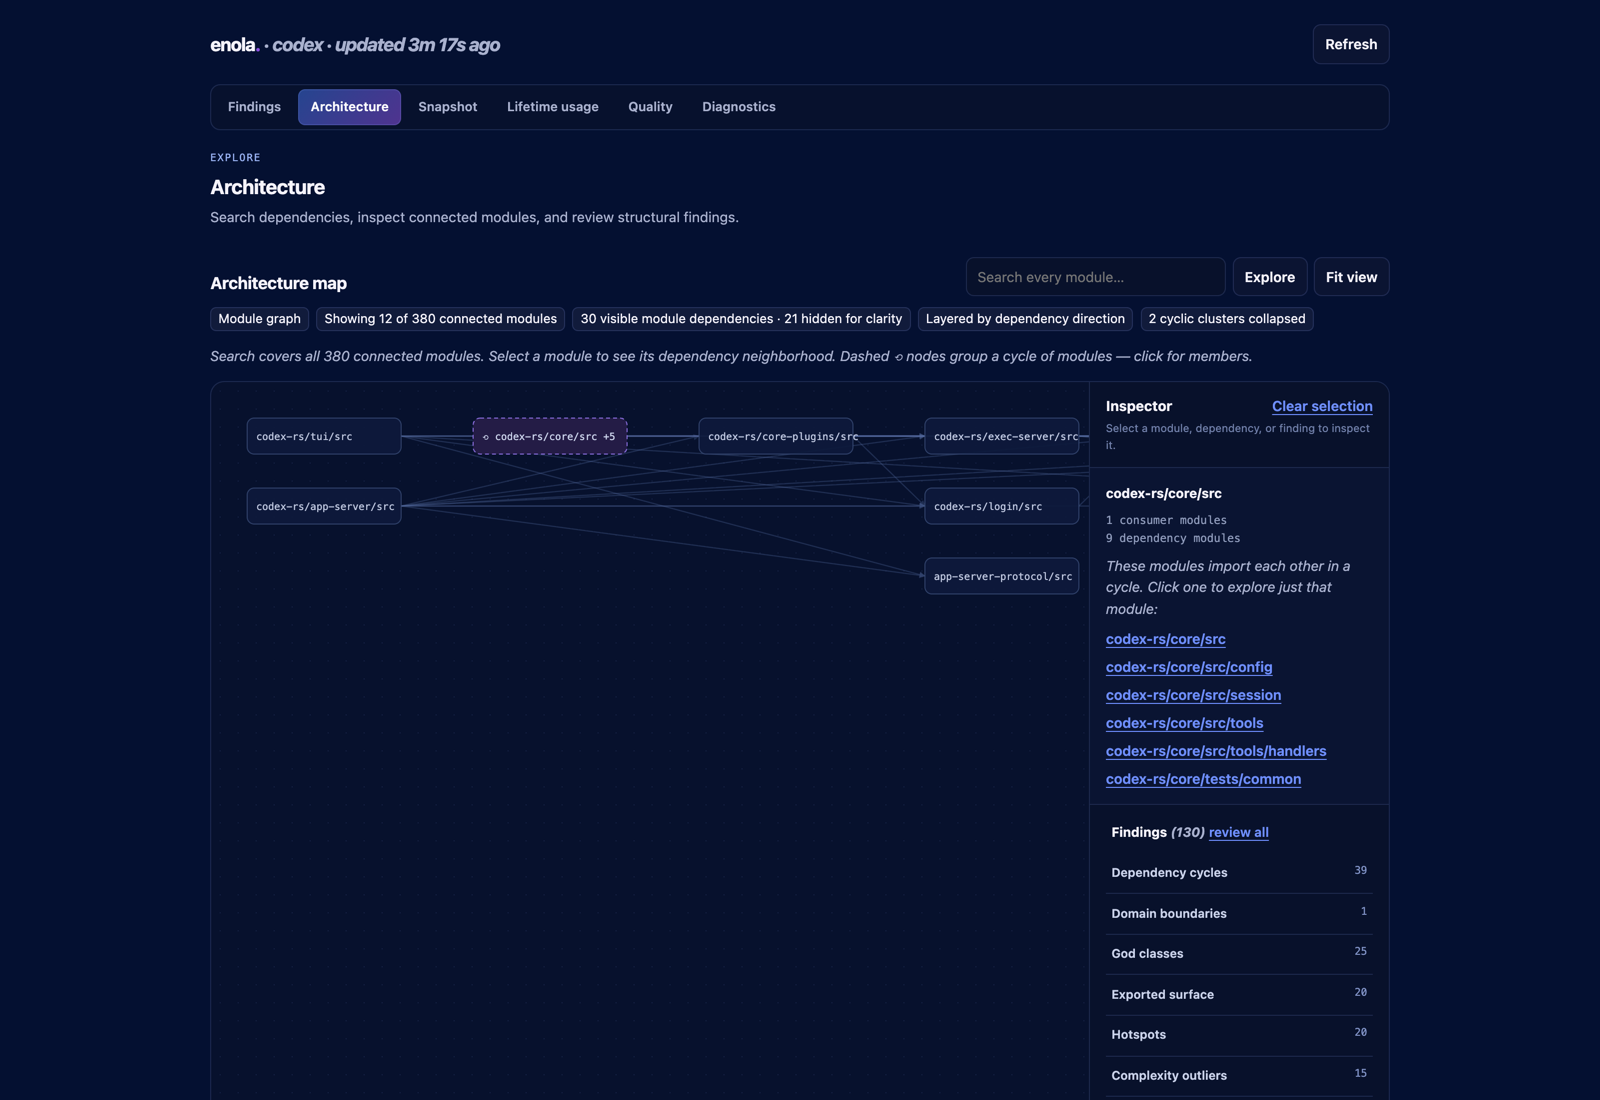
Task: Open the codex-rs/core/src/tools link
Action: [1184, 723]
